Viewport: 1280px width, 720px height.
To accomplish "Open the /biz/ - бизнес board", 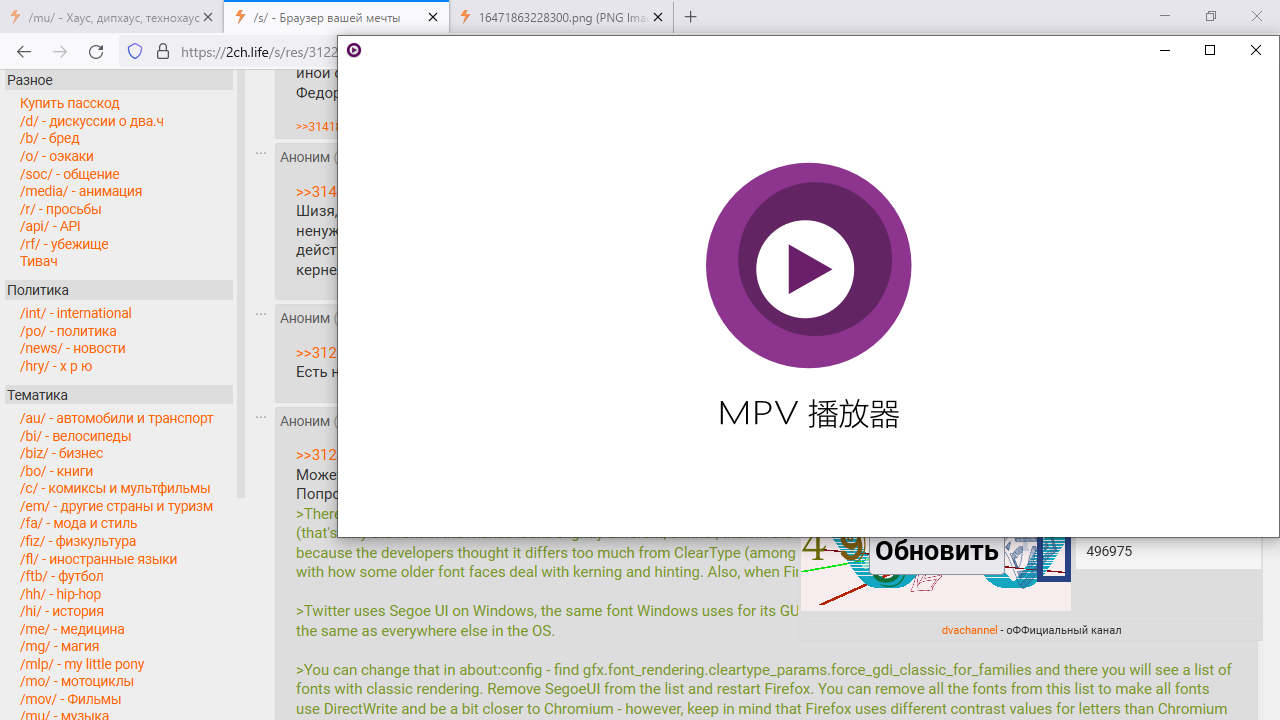I will pyautogui.click(x=62, y=453).
